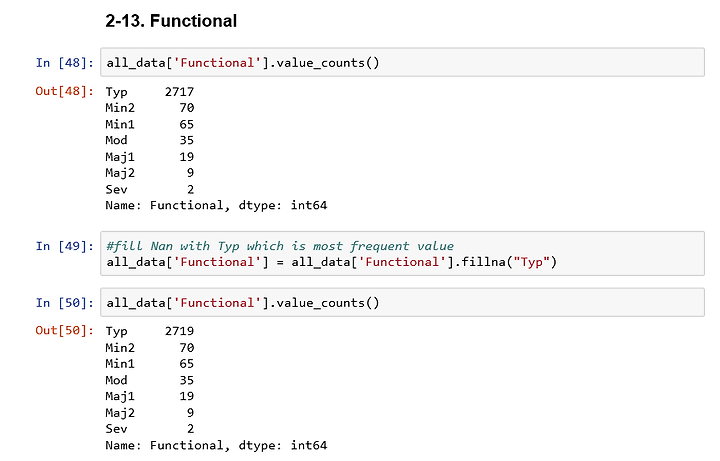Click the Maj2 row in Out[50]
The width and height of the screenshot is (720, 461).
click(150, 413)
